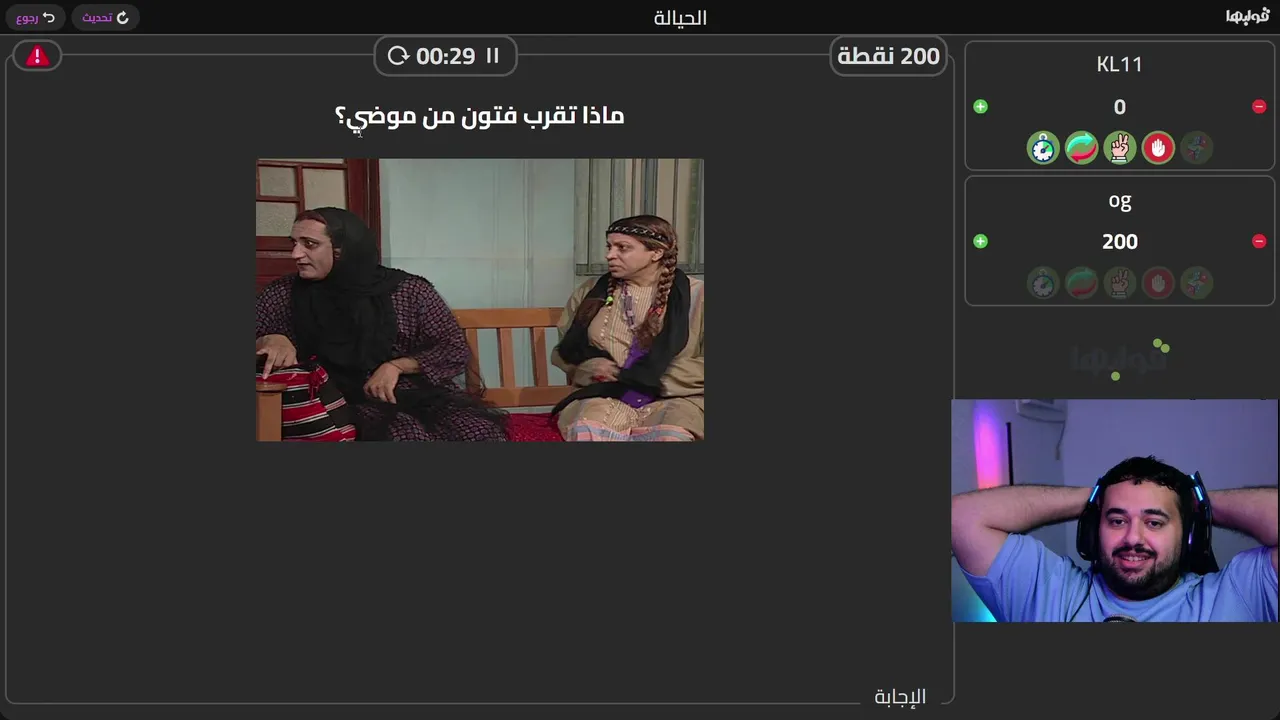
Task: Subtract points from team KL11
Action: (x=1259, y=107)
